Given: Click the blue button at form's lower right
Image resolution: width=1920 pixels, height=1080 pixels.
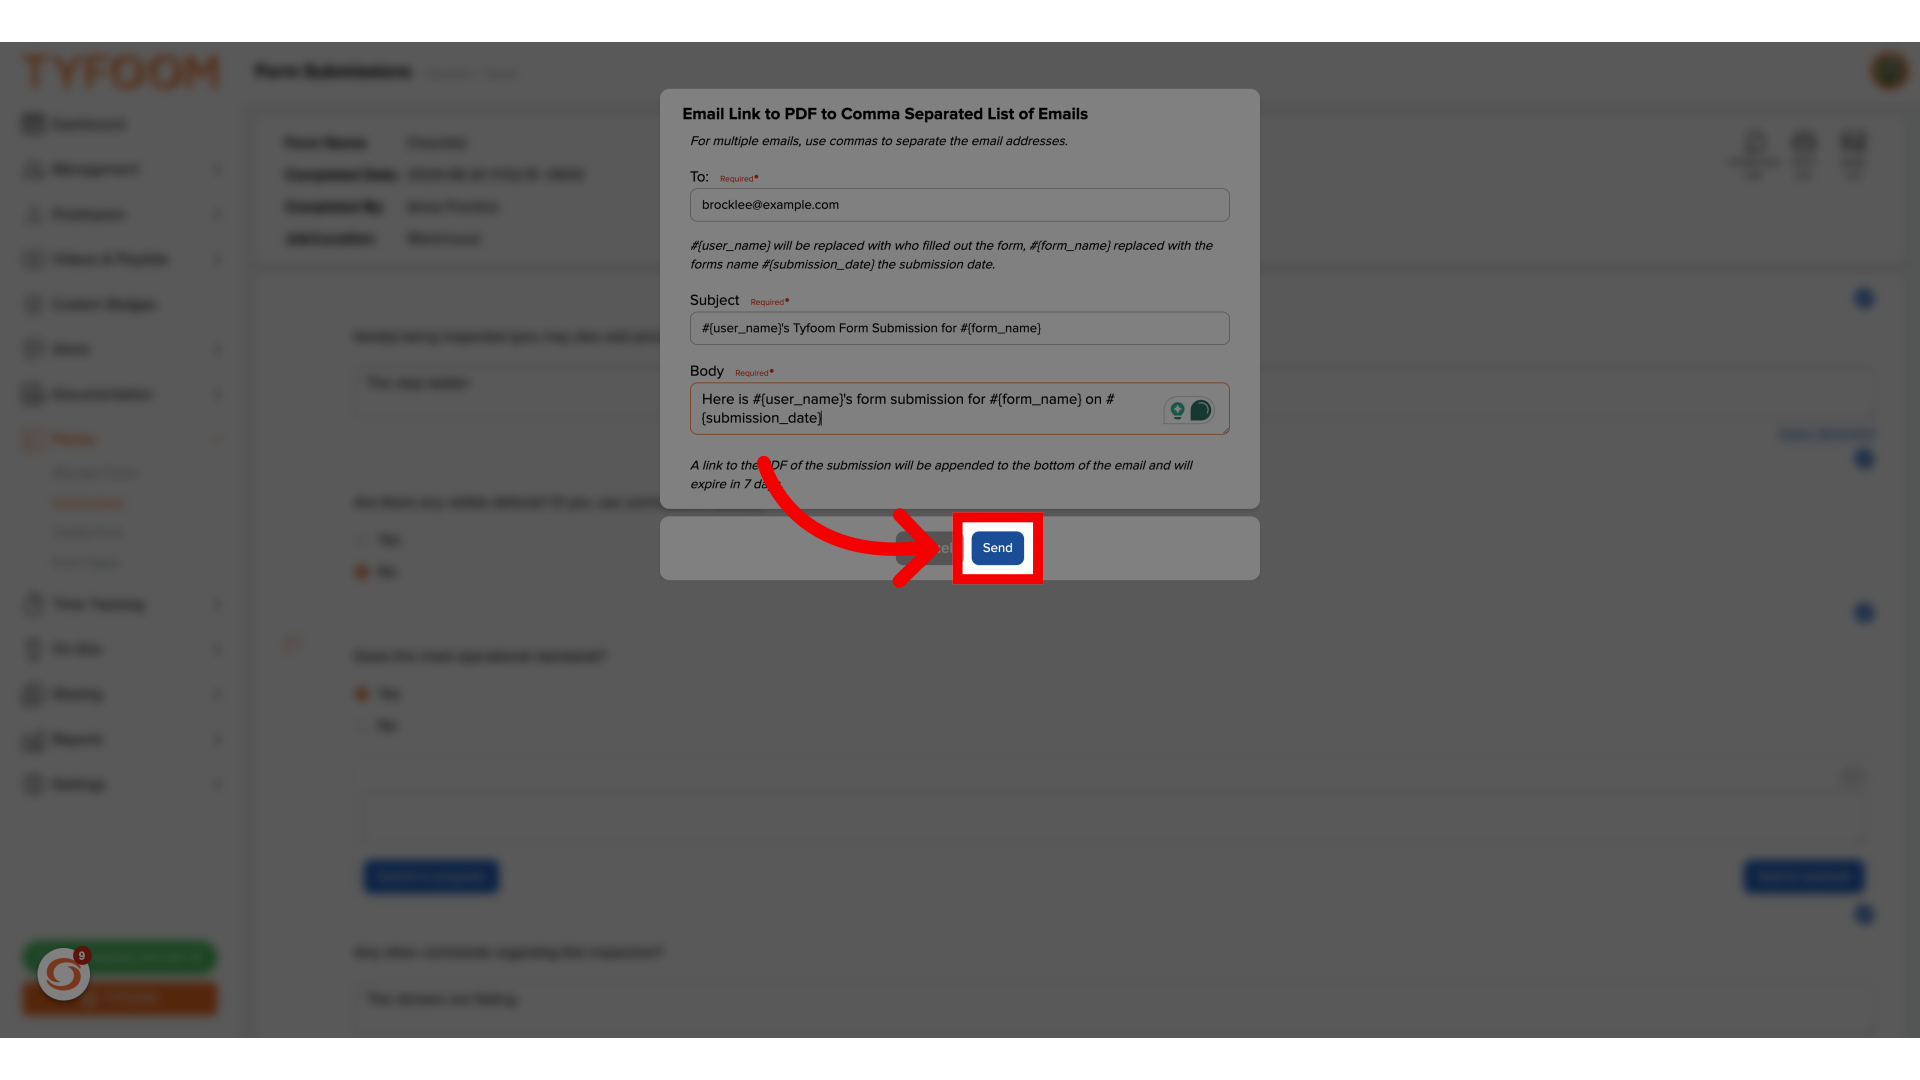Looking at the screenshot, I should (1804, 876).
